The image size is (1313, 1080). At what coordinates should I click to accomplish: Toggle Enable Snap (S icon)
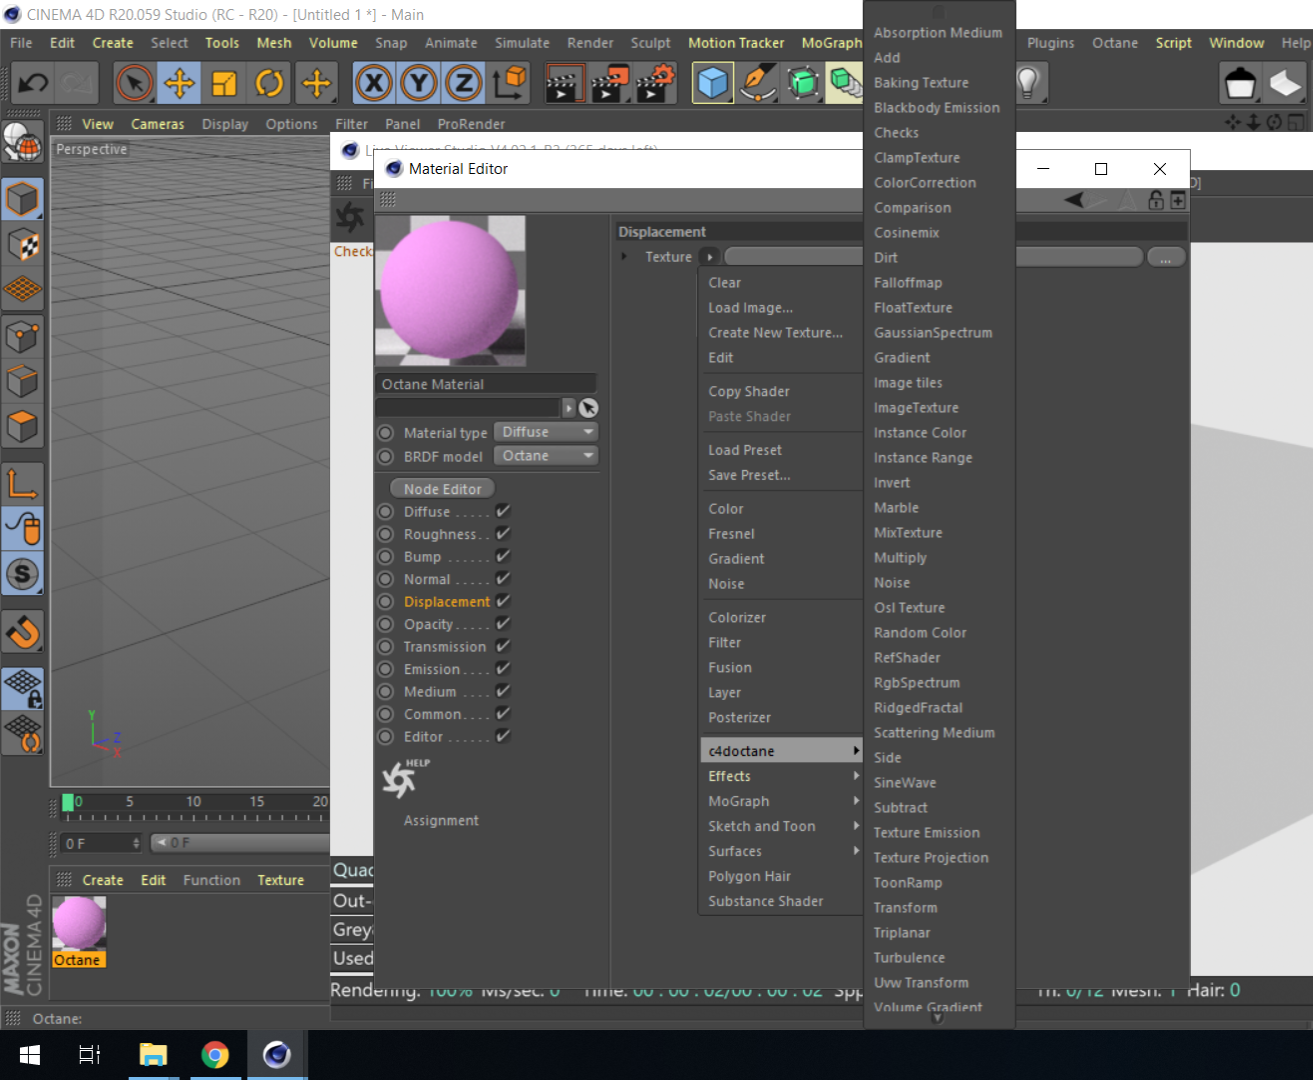pyautogui.click(x=22, y=574)
